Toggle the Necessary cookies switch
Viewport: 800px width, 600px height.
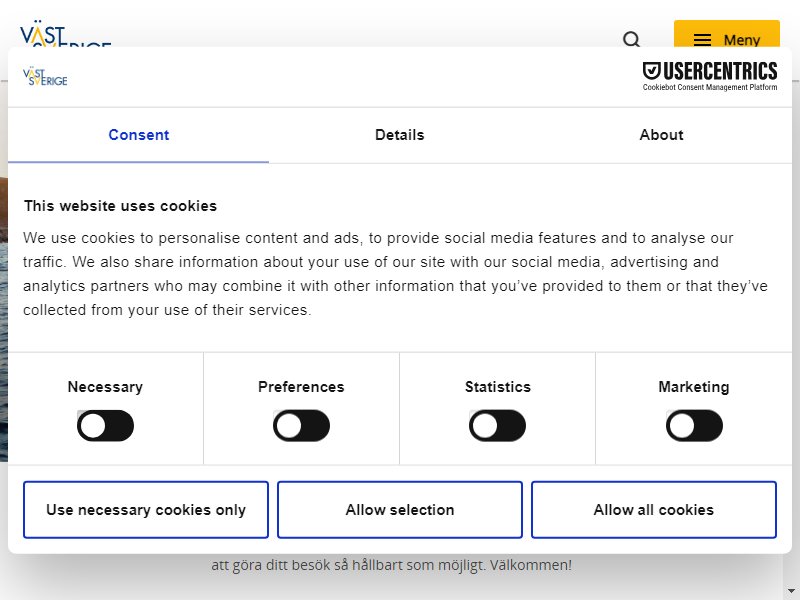[x=105, y=426]
